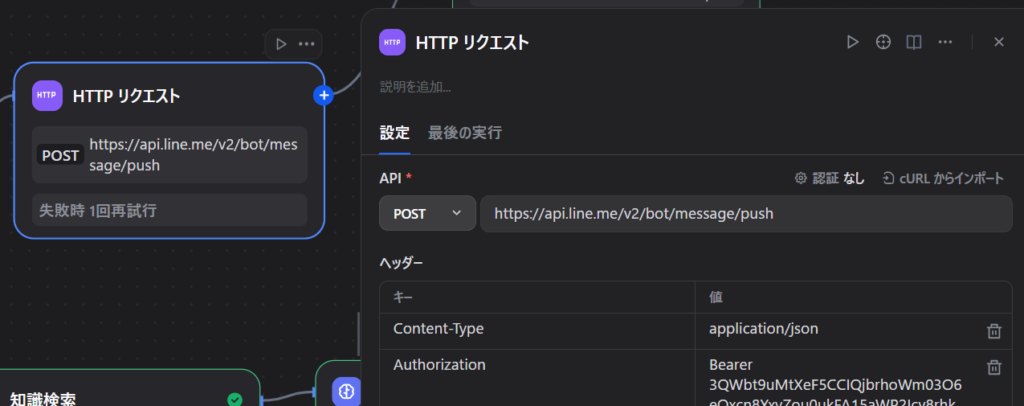Expand the POST method dropdown
The height and width of the screenshot is (406, 1024).
(427, 213)
